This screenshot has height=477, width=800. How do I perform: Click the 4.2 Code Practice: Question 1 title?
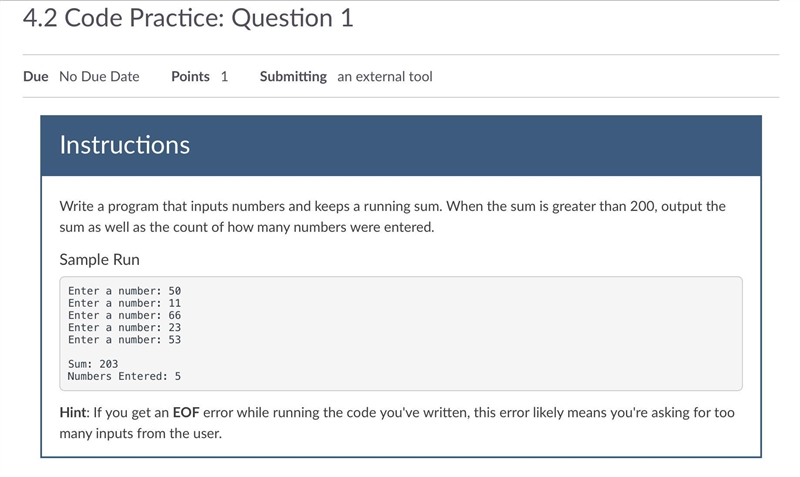click(188, 18)
